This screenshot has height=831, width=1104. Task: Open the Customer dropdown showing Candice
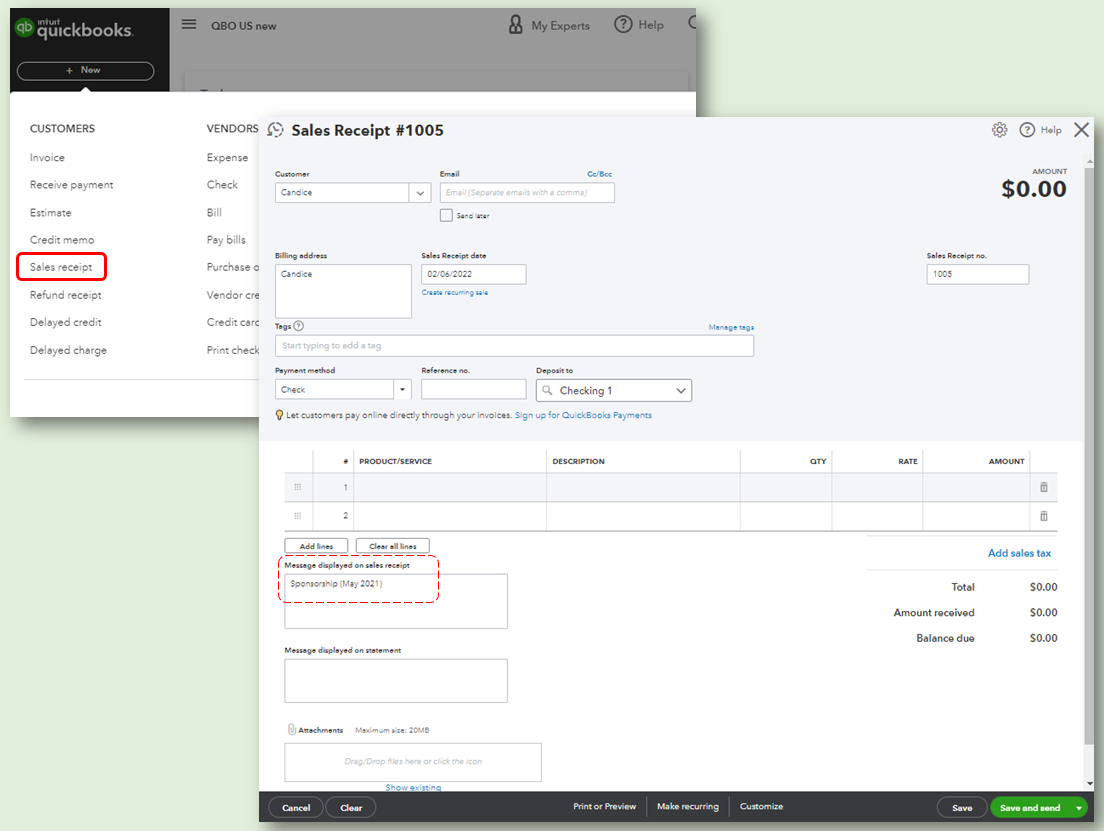click(x=419, y=192)
